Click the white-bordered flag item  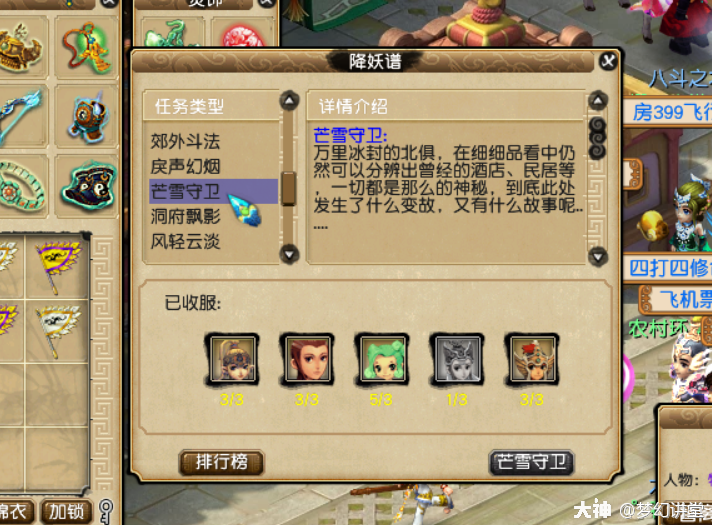point(58,330)
